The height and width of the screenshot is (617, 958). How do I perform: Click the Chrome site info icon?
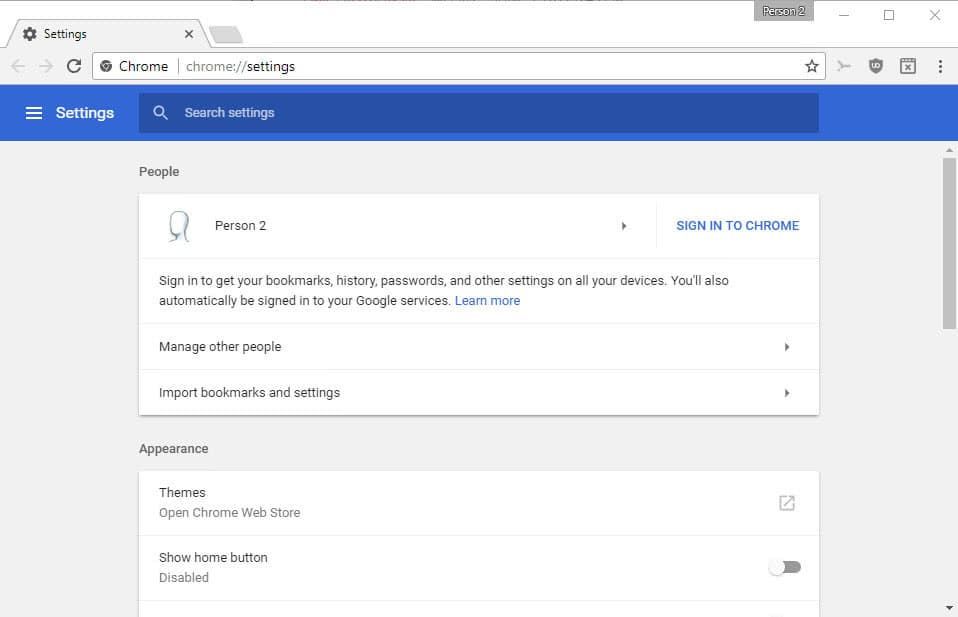pos(106,66)
